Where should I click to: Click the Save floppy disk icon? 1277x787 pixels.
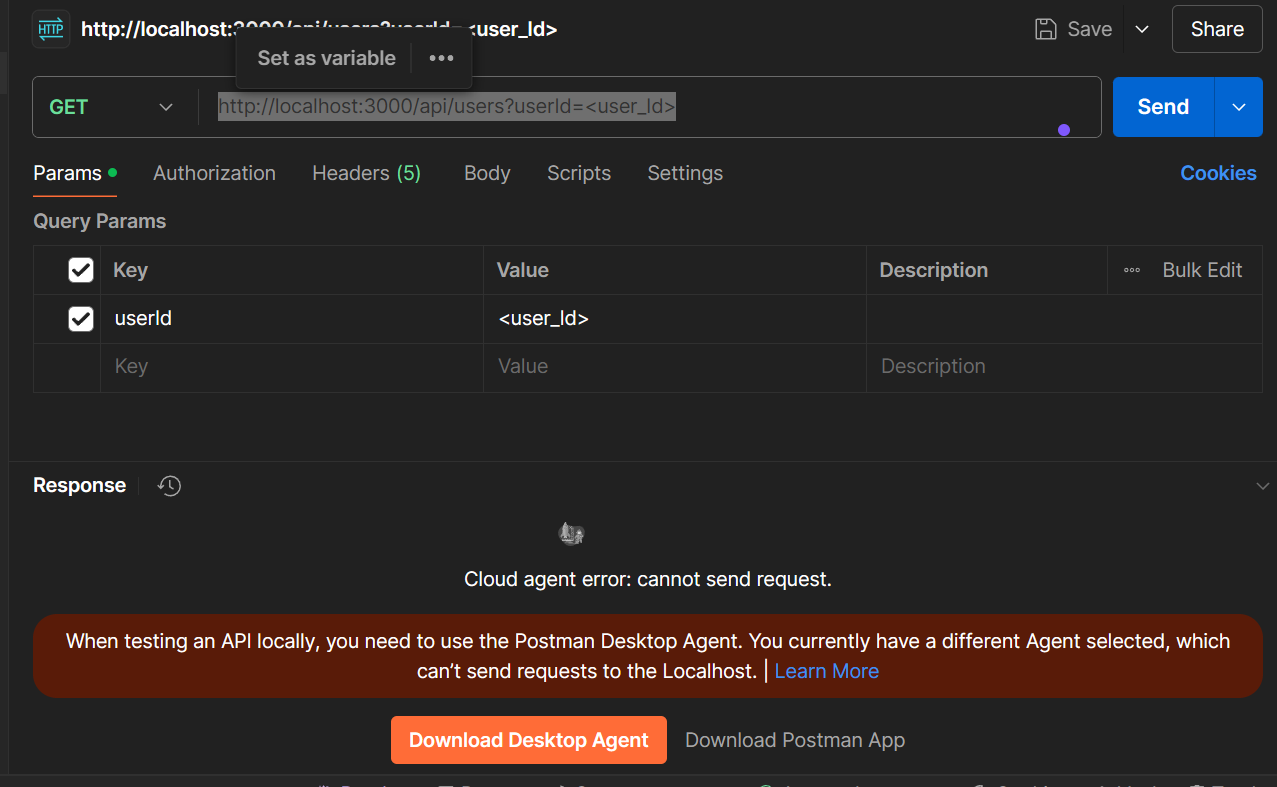pyautogui.click(x=1045, y=29)
